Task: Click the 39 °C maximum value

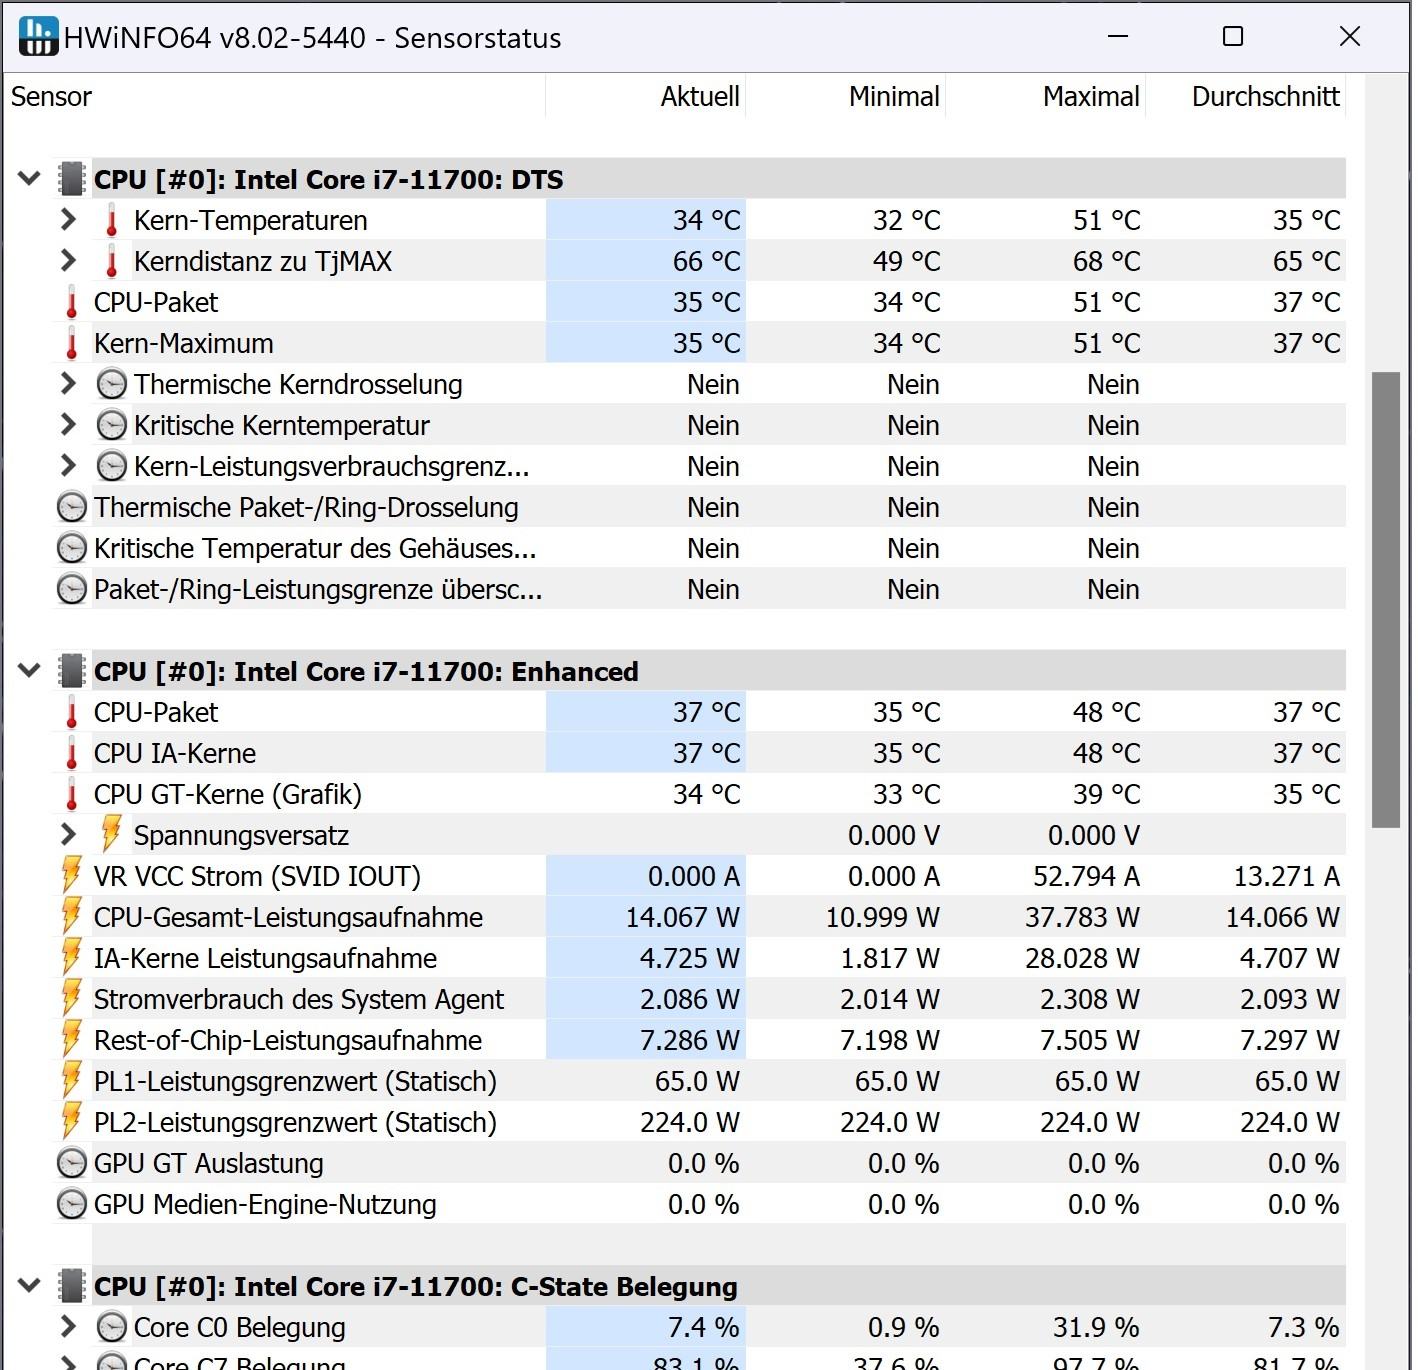Action: [1106, 794]
